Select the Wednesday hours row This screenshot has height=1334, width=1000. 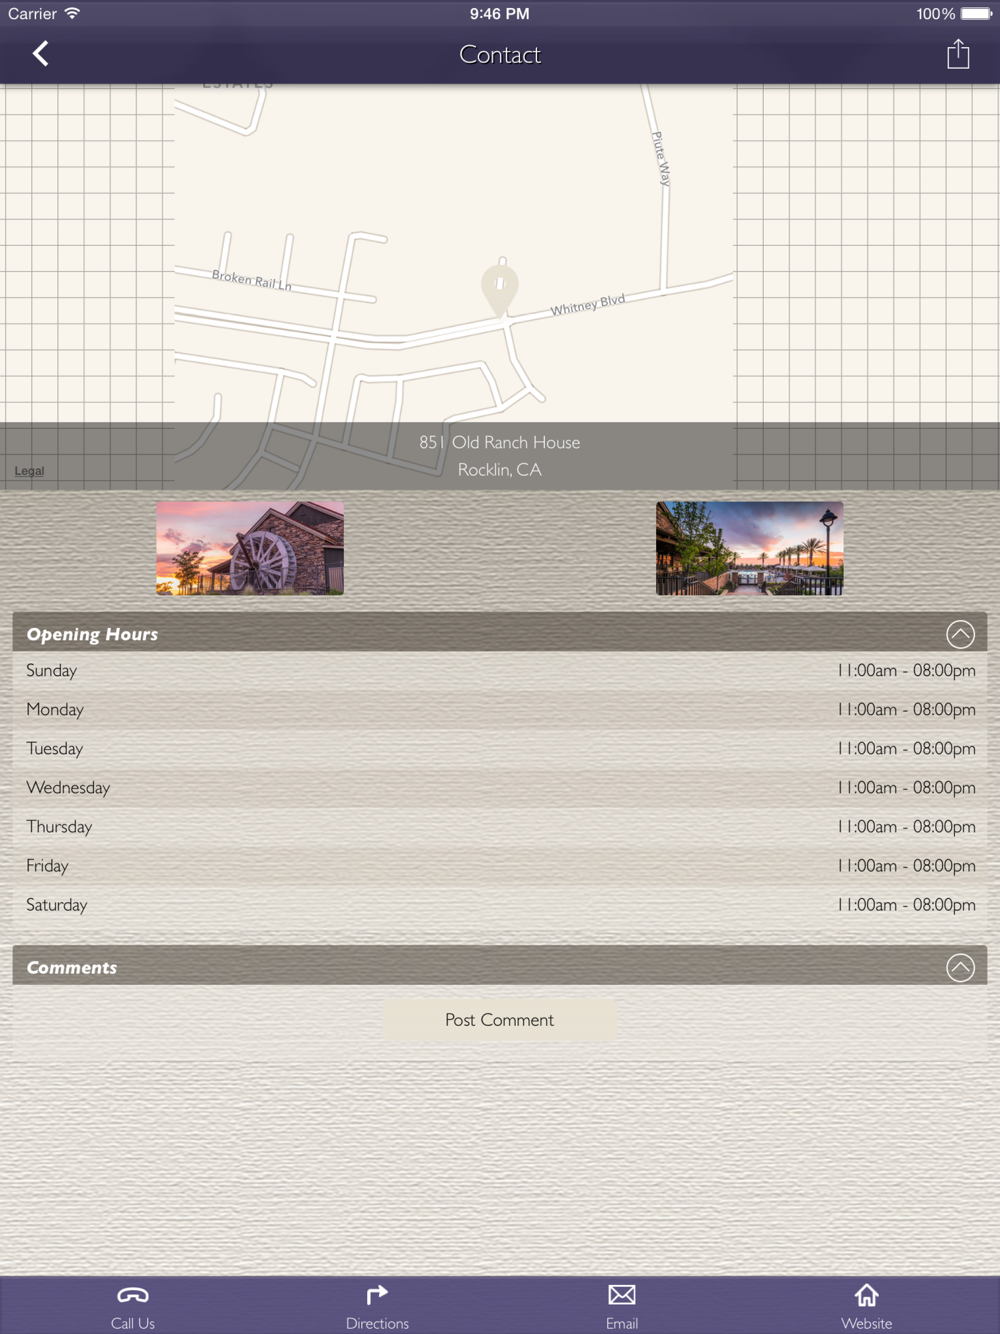pyautogui.click(x=500, y=788)
